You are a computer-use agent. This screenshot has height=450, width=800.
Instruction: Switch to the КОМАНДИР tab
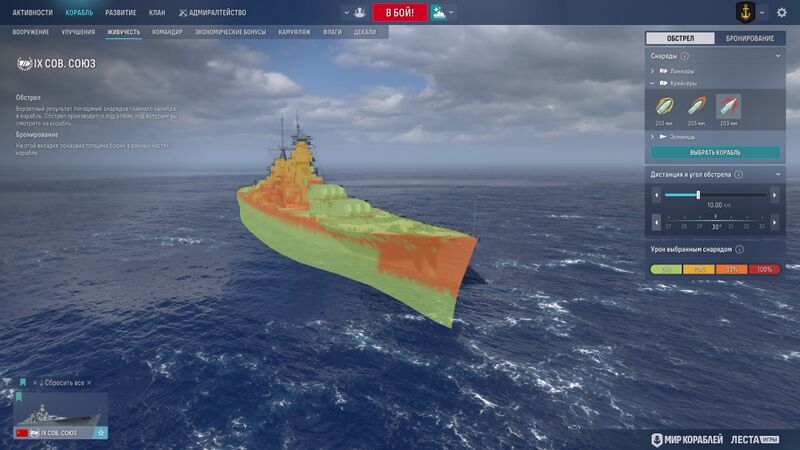click(167, 32)
